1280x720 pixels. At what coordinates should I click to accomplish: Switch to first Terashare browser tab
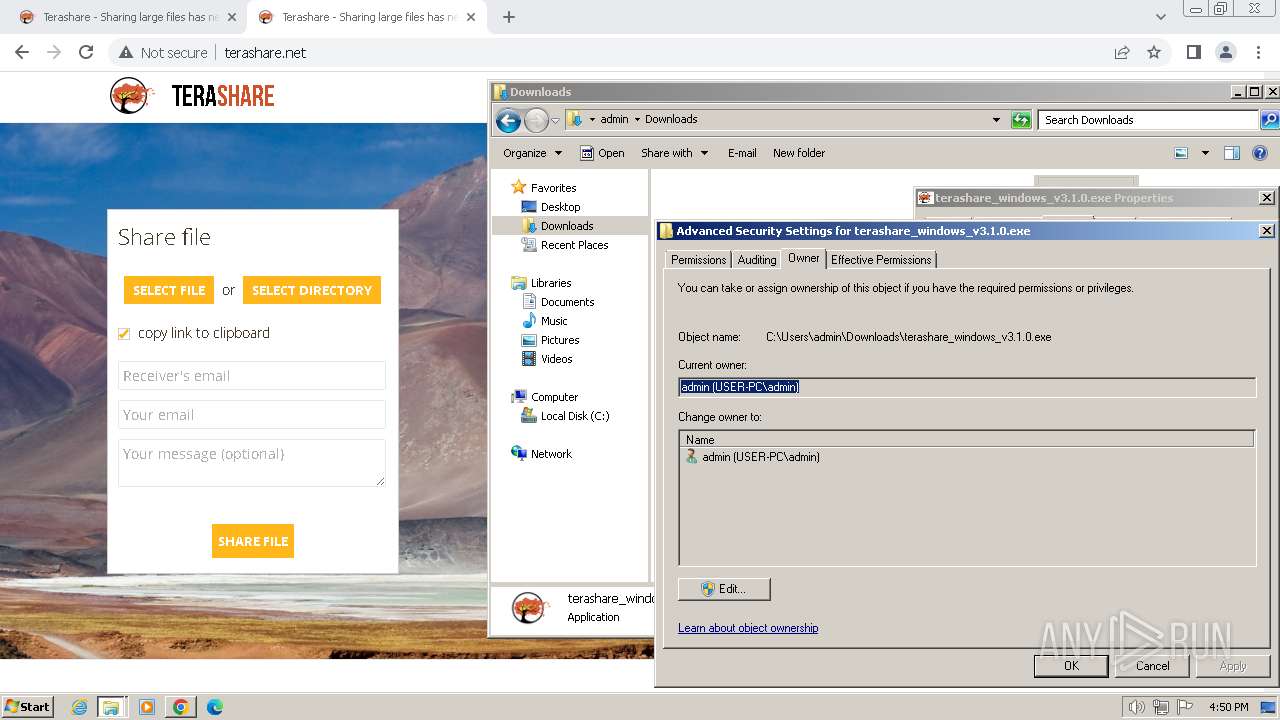pyautogui.click(x=128, y=17)
